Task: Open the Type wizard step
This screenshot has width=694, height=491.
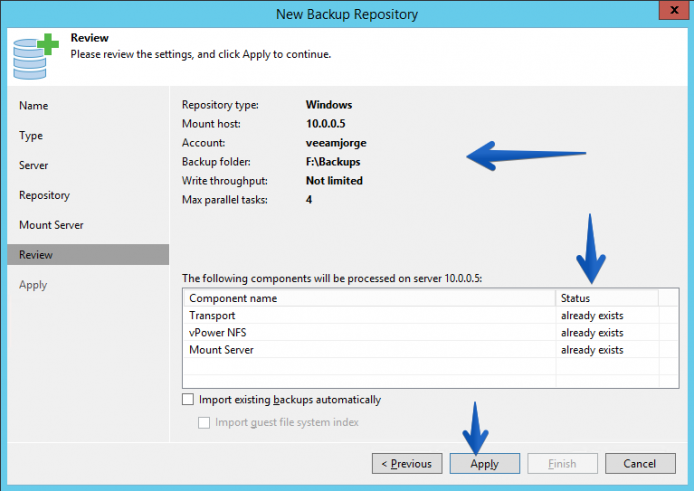Action: coord(31,135)
